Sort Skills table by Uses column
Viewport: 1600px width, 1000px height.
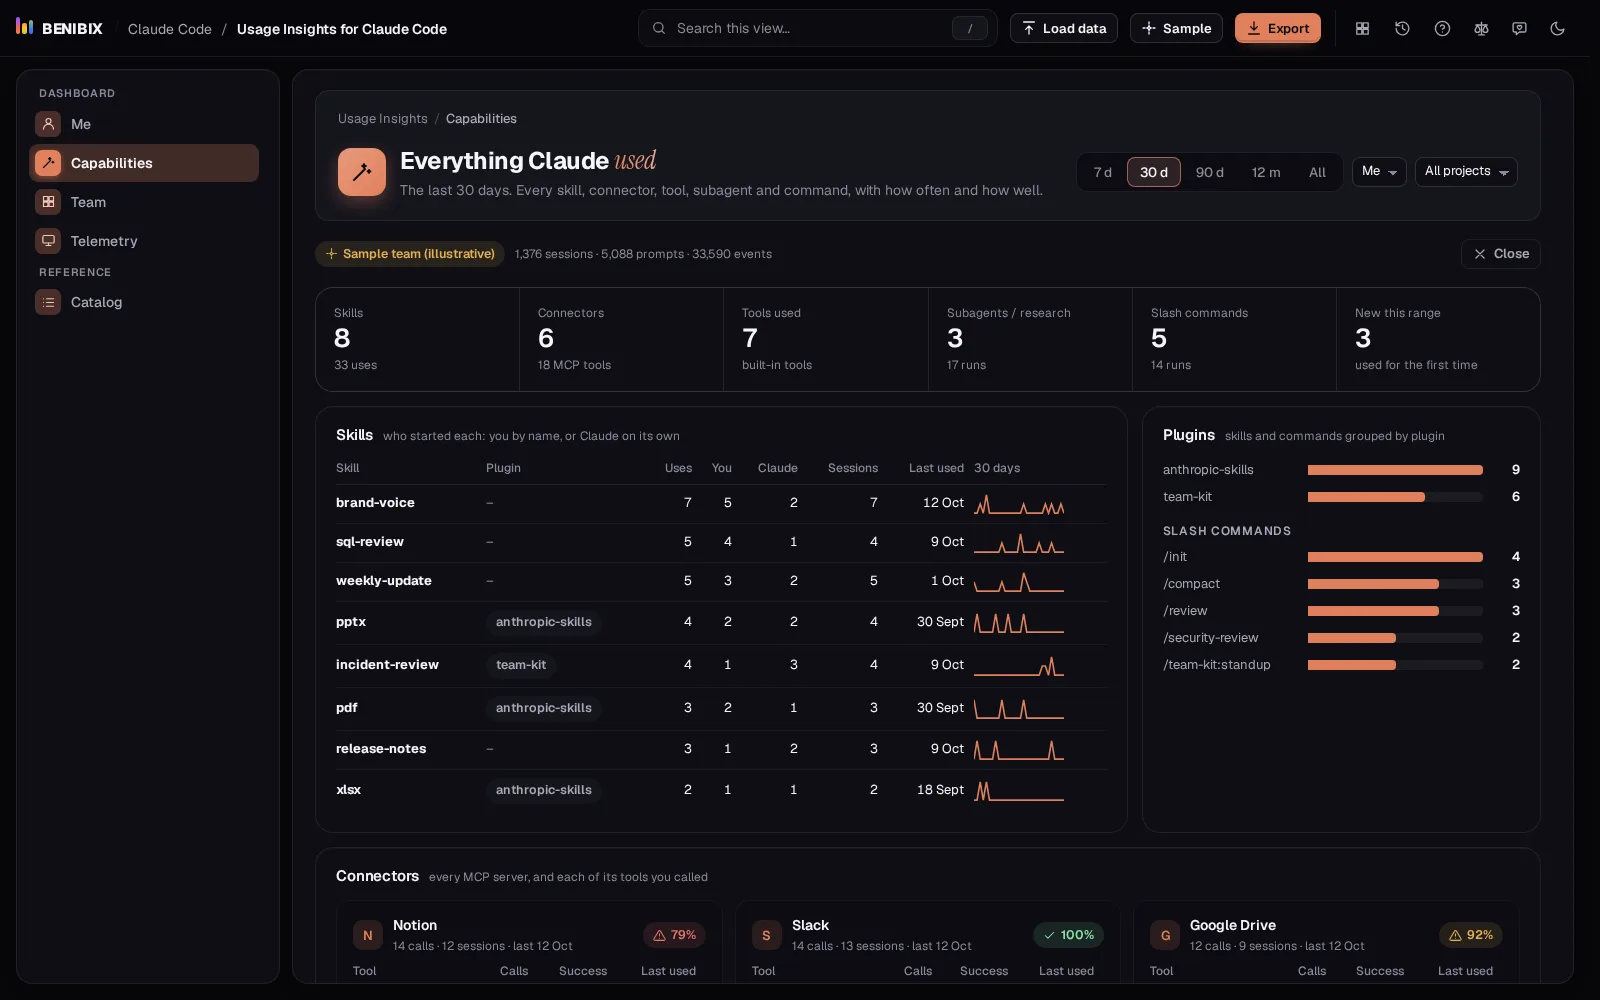pos(678,468)
